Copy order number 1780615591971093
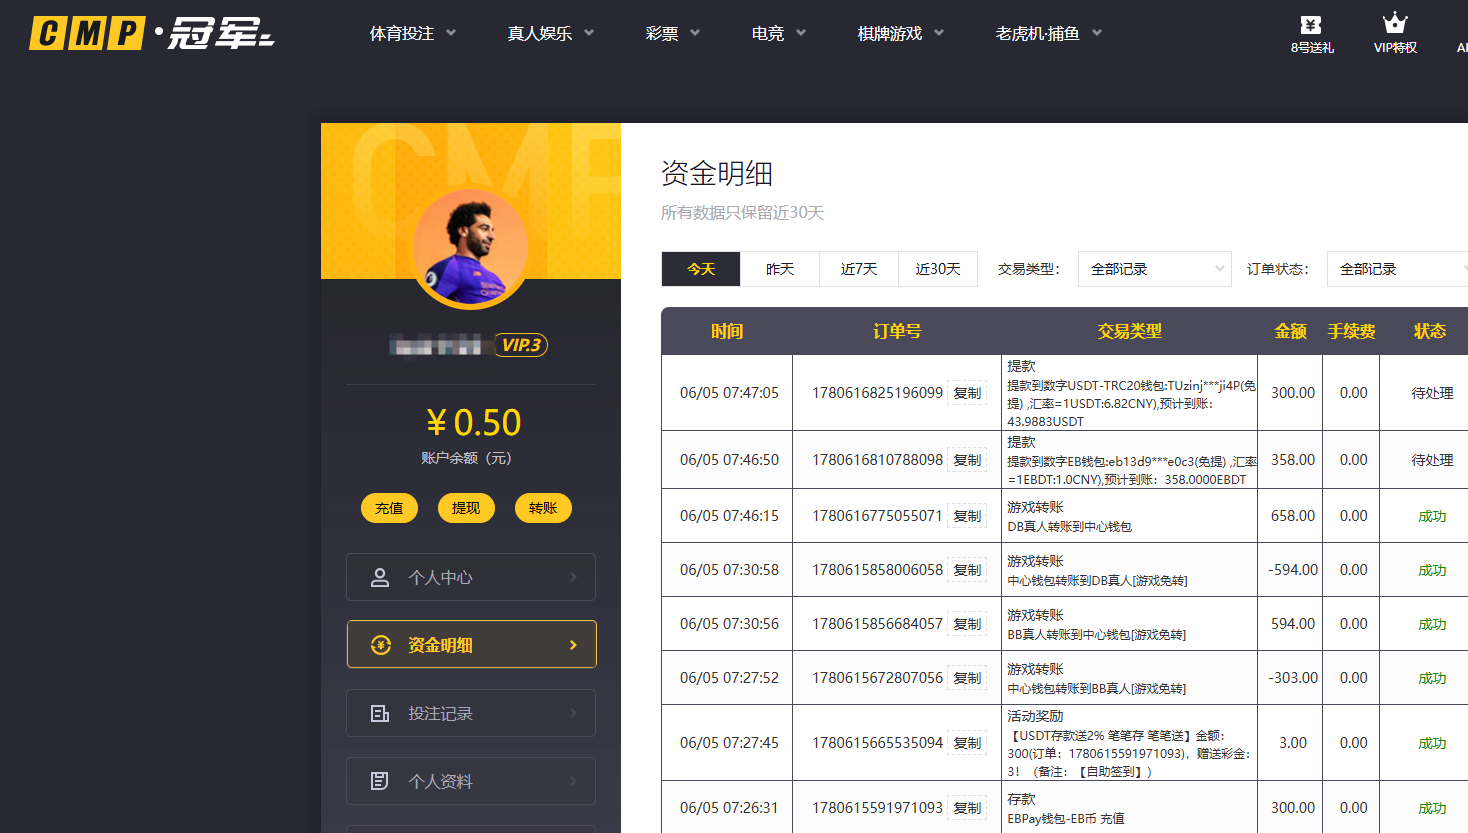This screenshot has width=1468, height=833. coord(967,808)
